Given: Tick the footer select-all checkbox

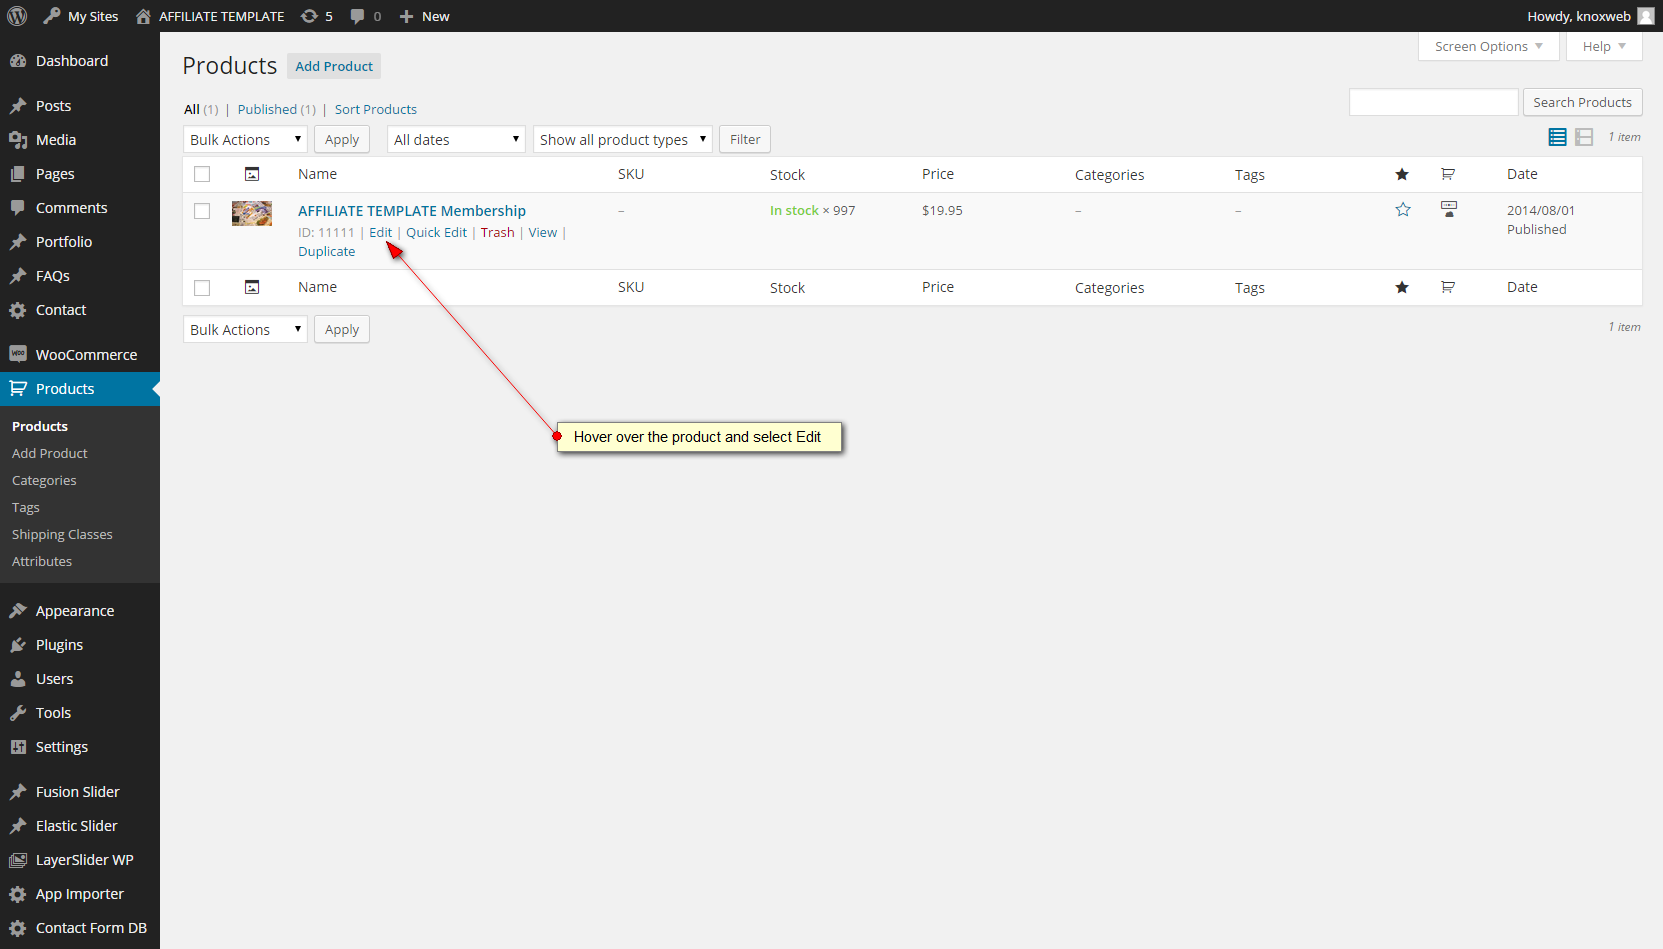Looking at the screenshot, I should [202, 288].
